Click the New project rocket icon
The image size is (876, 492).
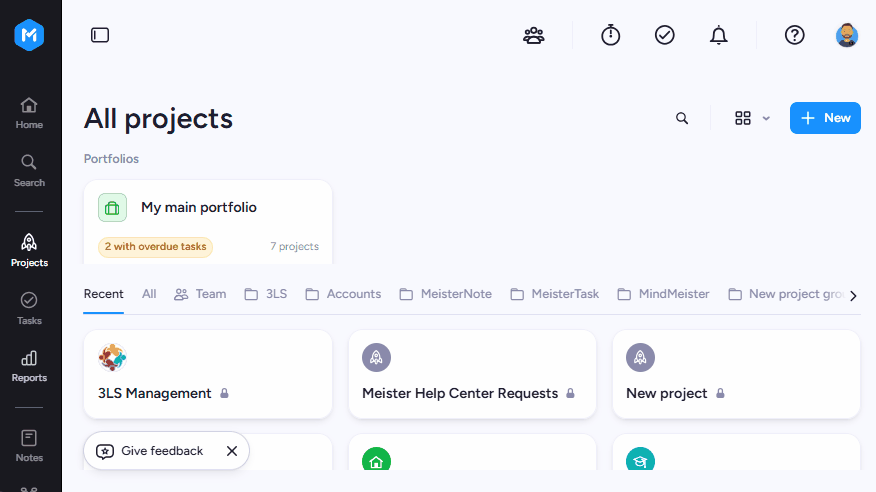(x=640, y=357)
